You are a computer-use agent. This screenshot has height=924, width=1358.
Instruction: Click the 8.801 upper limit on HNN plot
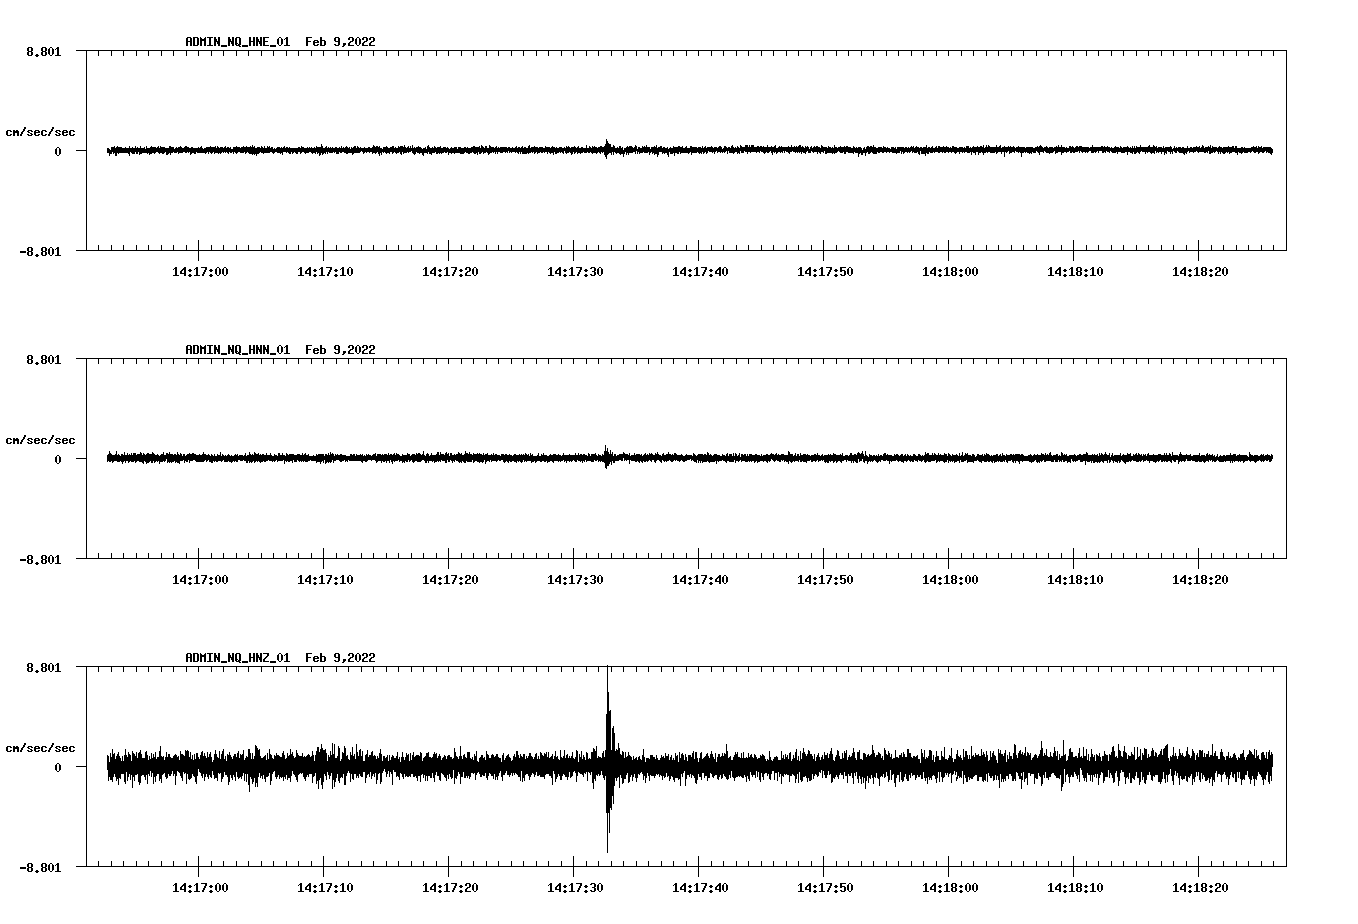click(x=43, y=359)
